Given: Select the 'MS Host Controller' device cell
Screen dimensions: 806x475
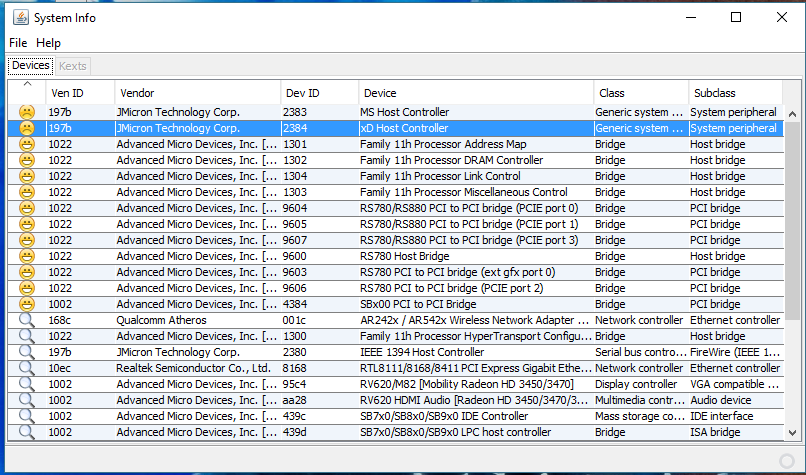Looking at the screenshot, I should [477, 112].
